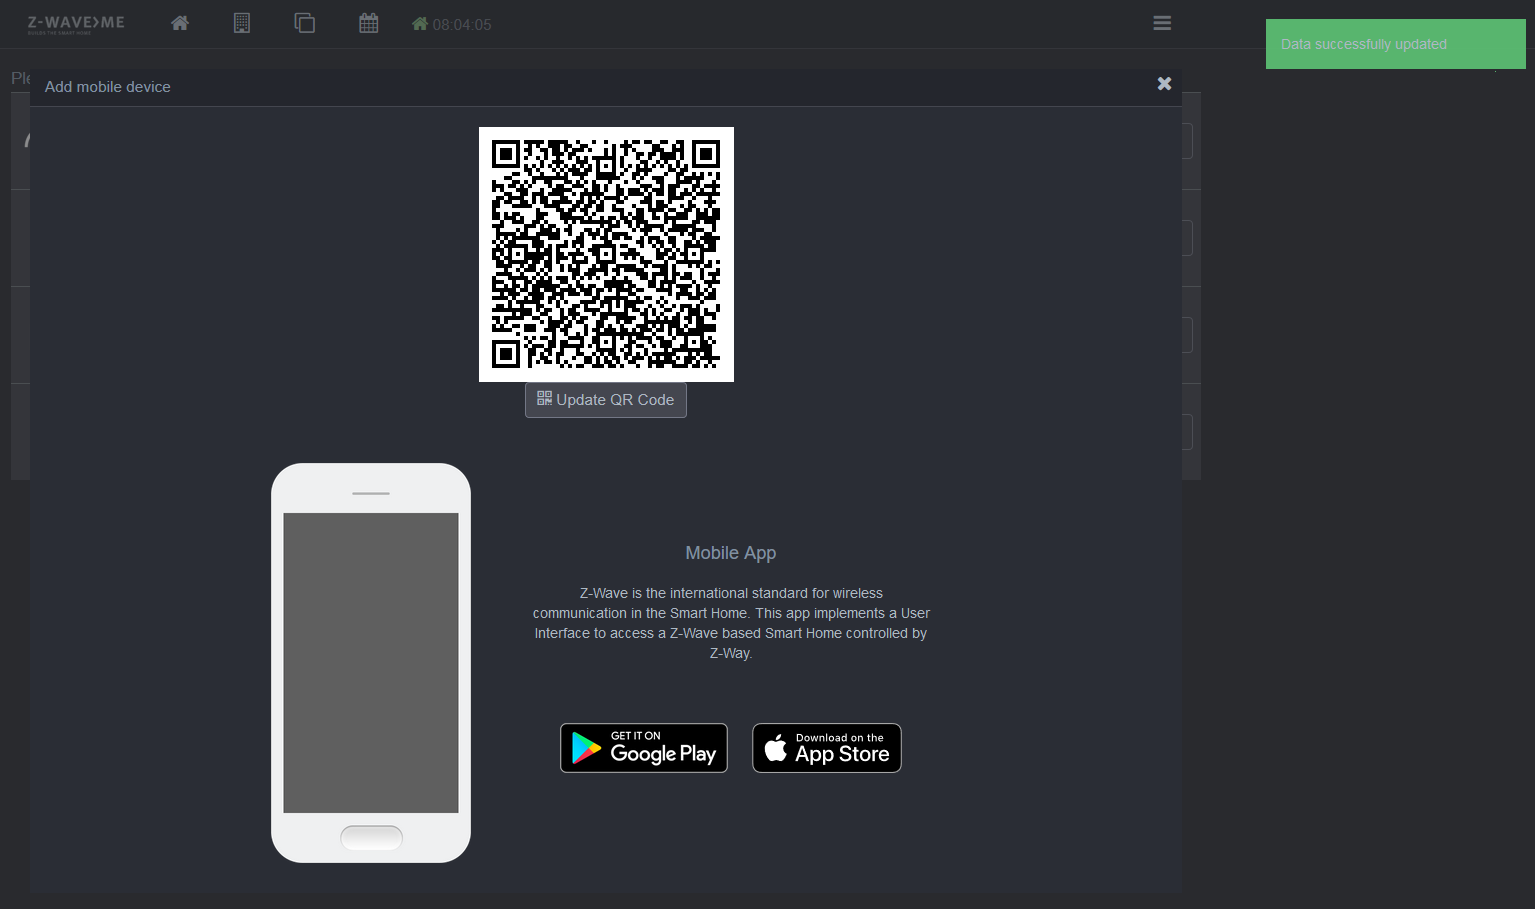1535x909 pixels.
Task: Close the Add mobile device dialog
Action: (1164, 84)
